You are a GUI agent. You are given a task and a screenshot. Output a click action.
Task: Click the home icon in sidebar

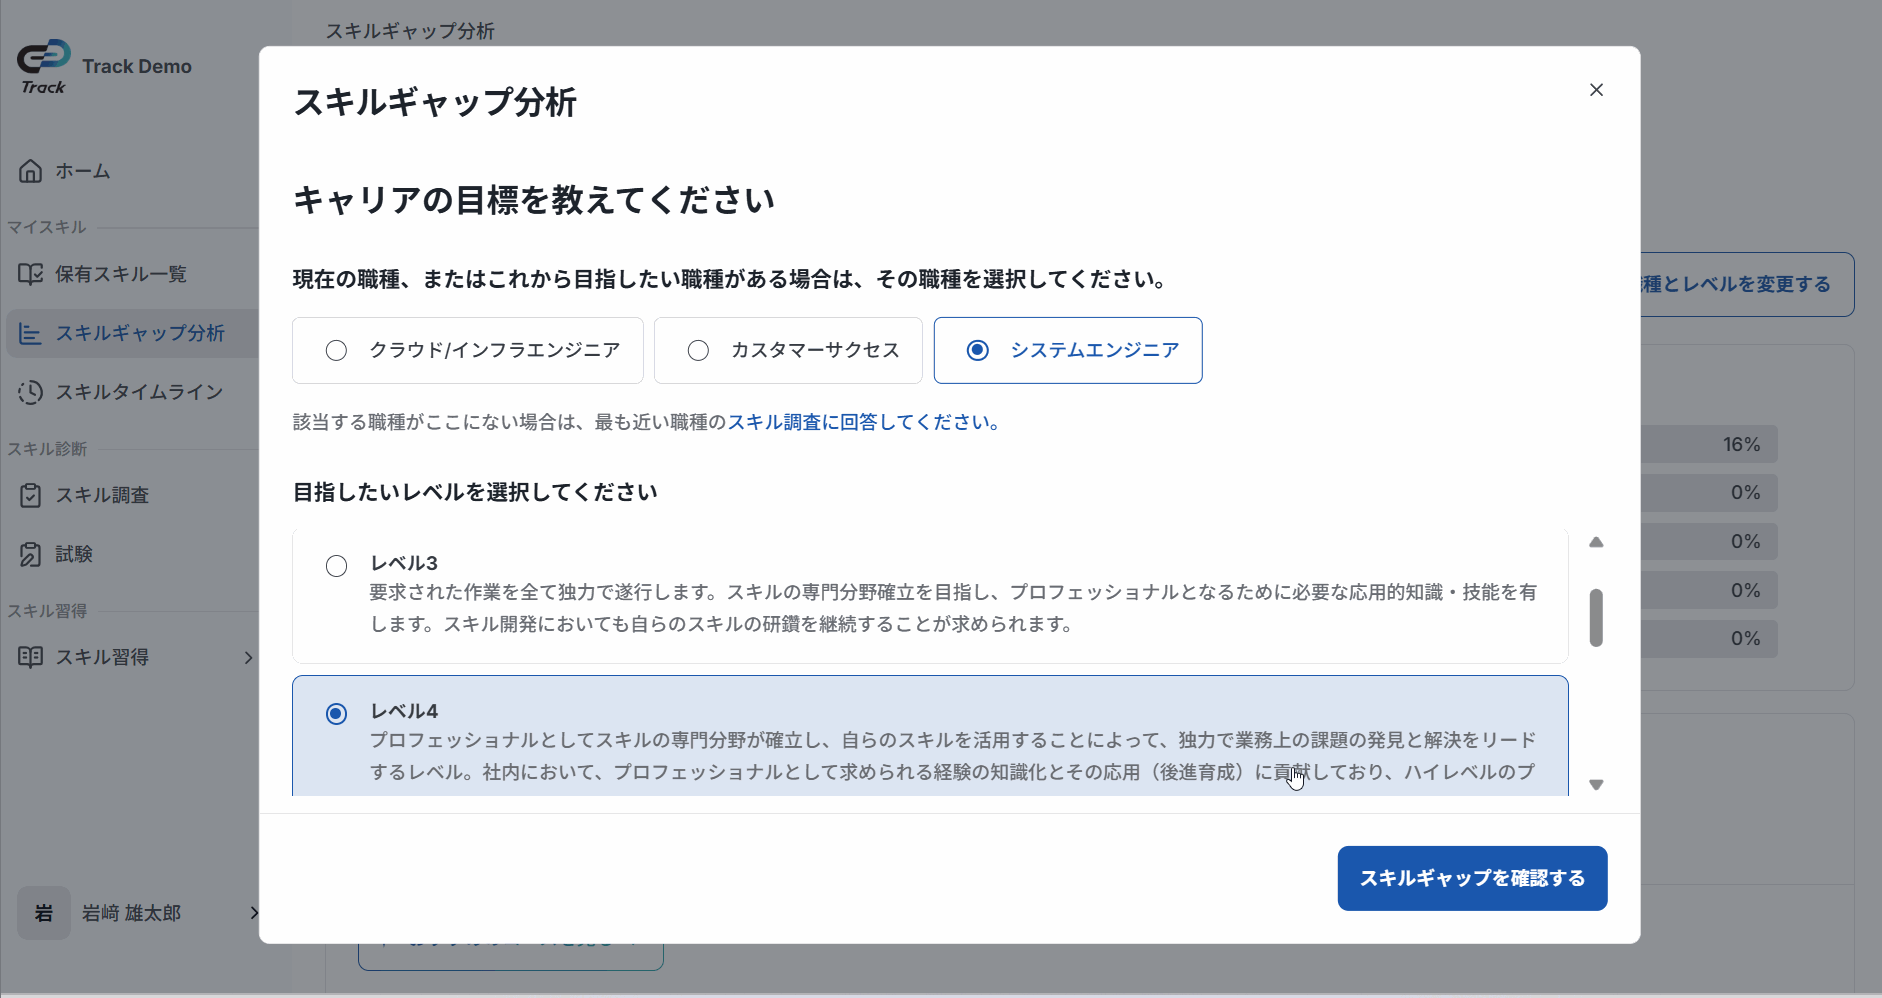coord(31,171)
